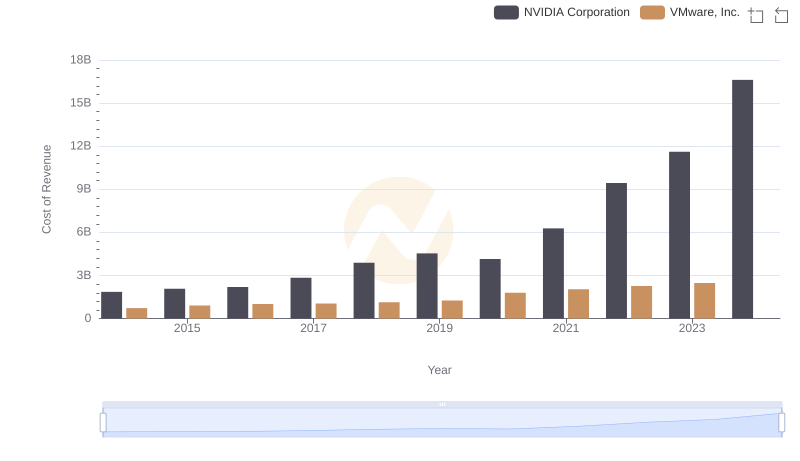Select the VMware bar for 2017

[x=326, y=311]
